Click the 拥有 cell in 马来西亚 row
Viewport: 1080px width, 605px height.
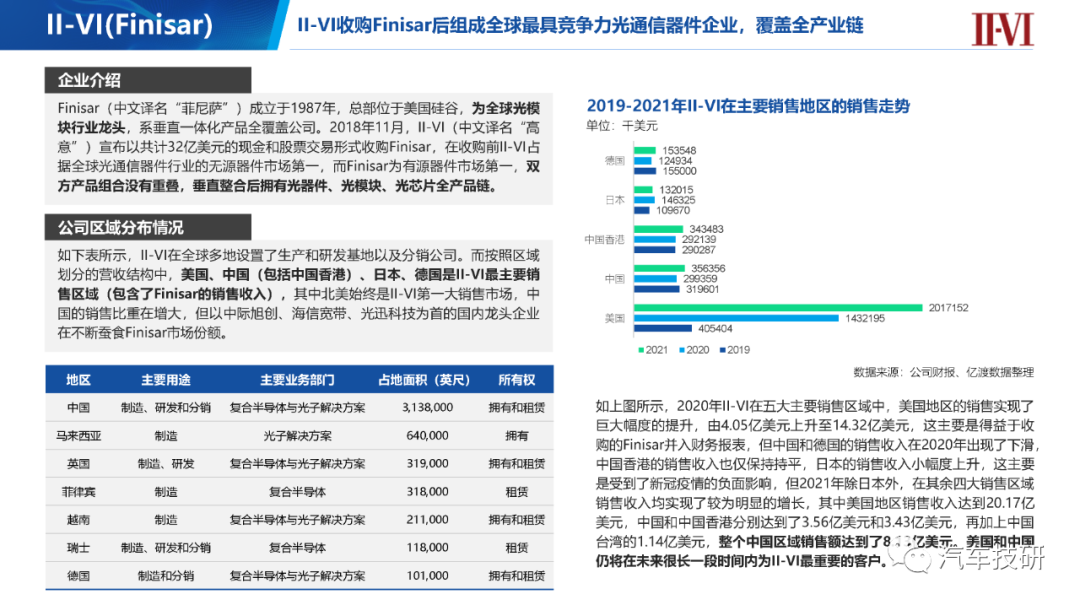click(x=517, y=436)
